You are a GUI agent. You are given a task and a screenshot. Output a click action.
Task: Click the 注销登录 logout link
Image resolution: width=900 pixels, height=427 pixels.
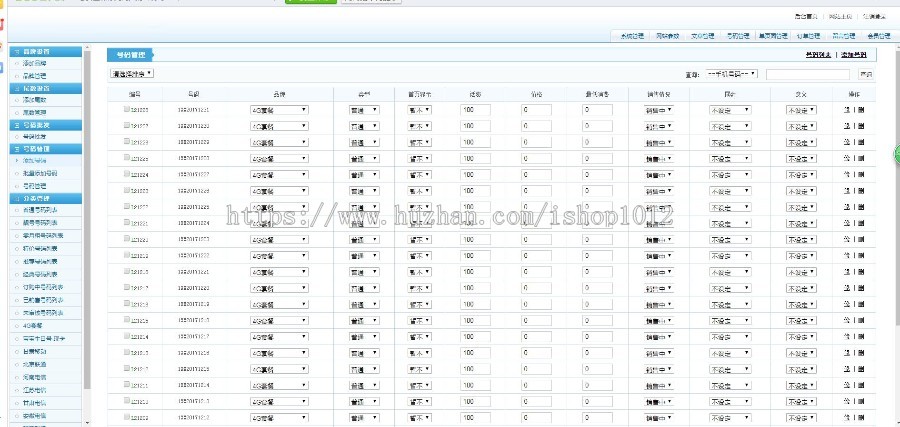(x=874, y=17)
